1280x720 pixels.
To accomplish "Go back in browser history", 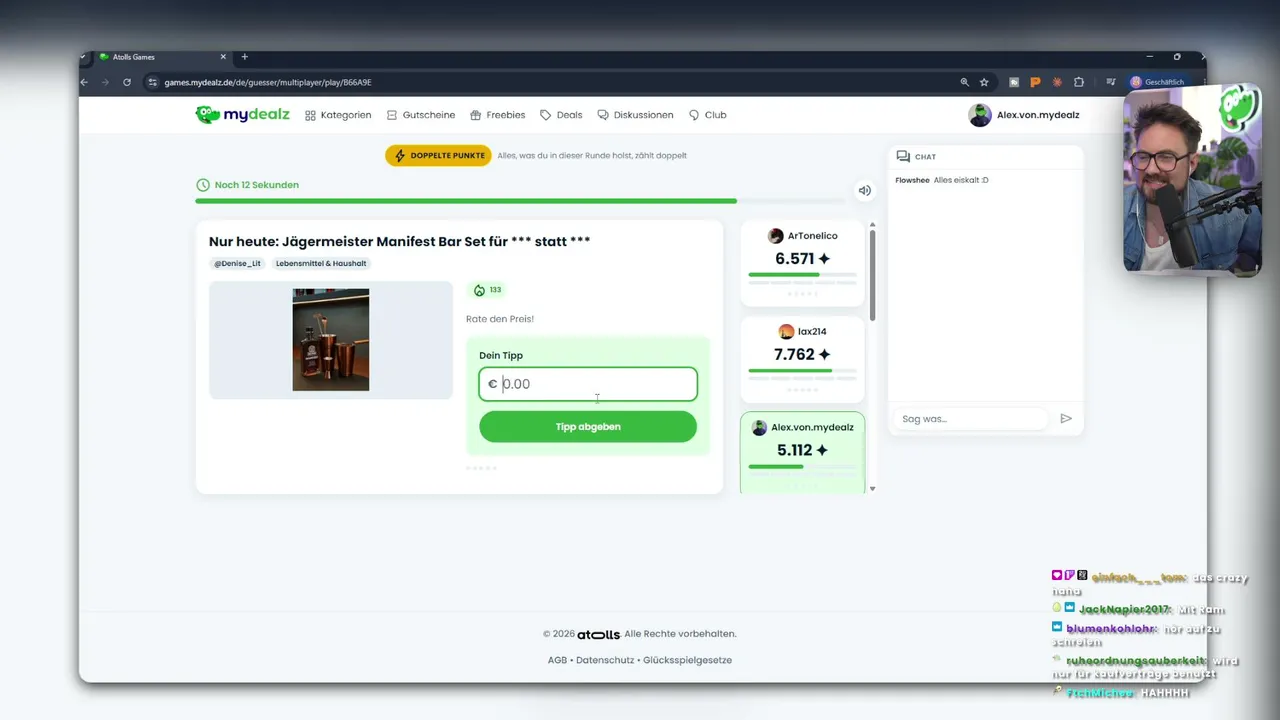I will (85, 82).
